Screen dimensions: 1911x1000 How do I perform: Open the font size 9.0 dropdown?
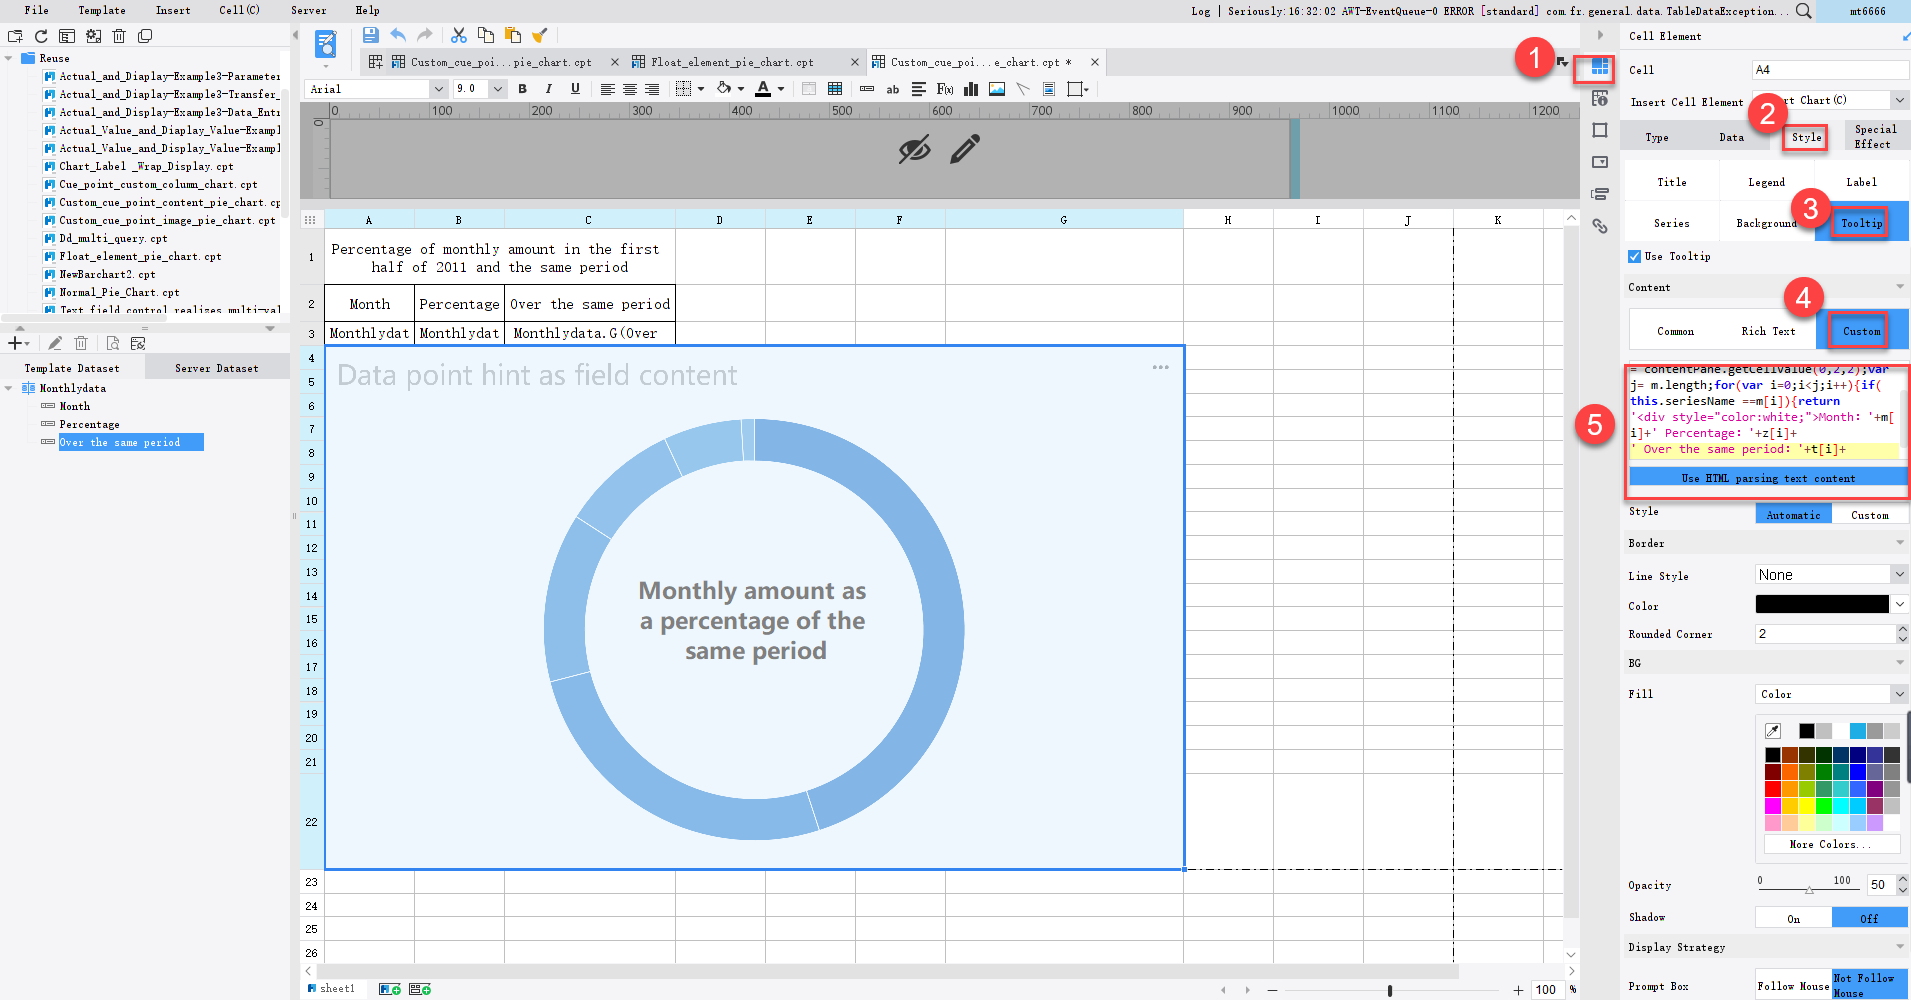pos(497,89)
